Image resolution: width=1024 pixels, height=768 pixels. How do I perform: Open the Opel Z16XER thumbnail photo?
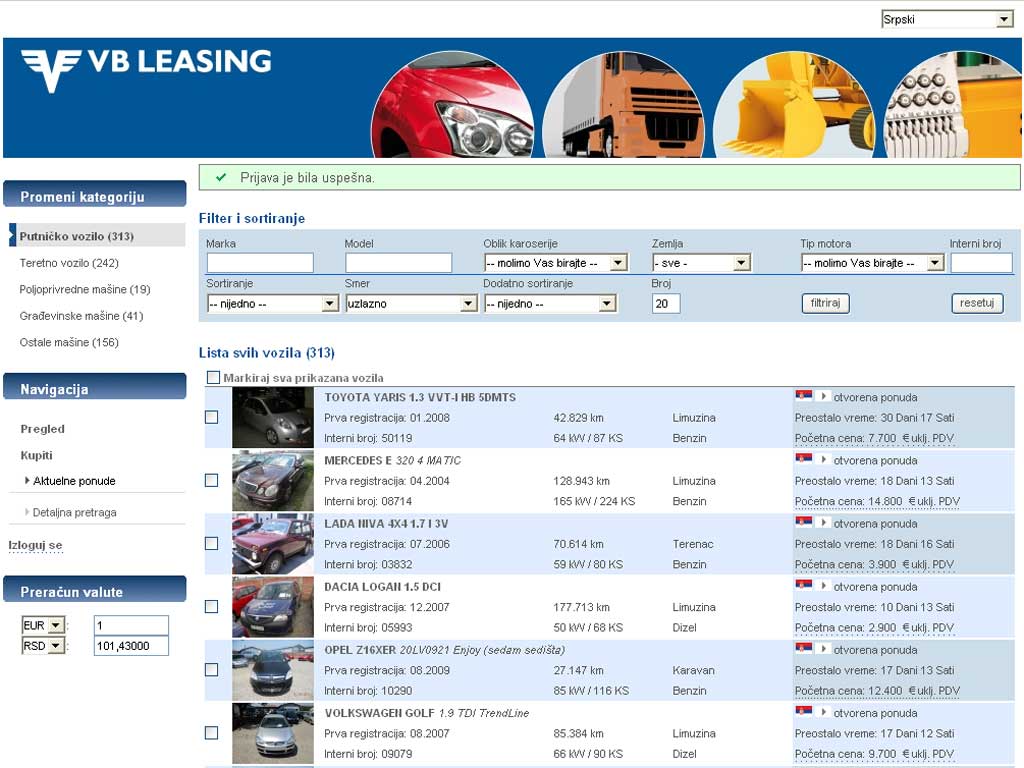pos(273,670)
